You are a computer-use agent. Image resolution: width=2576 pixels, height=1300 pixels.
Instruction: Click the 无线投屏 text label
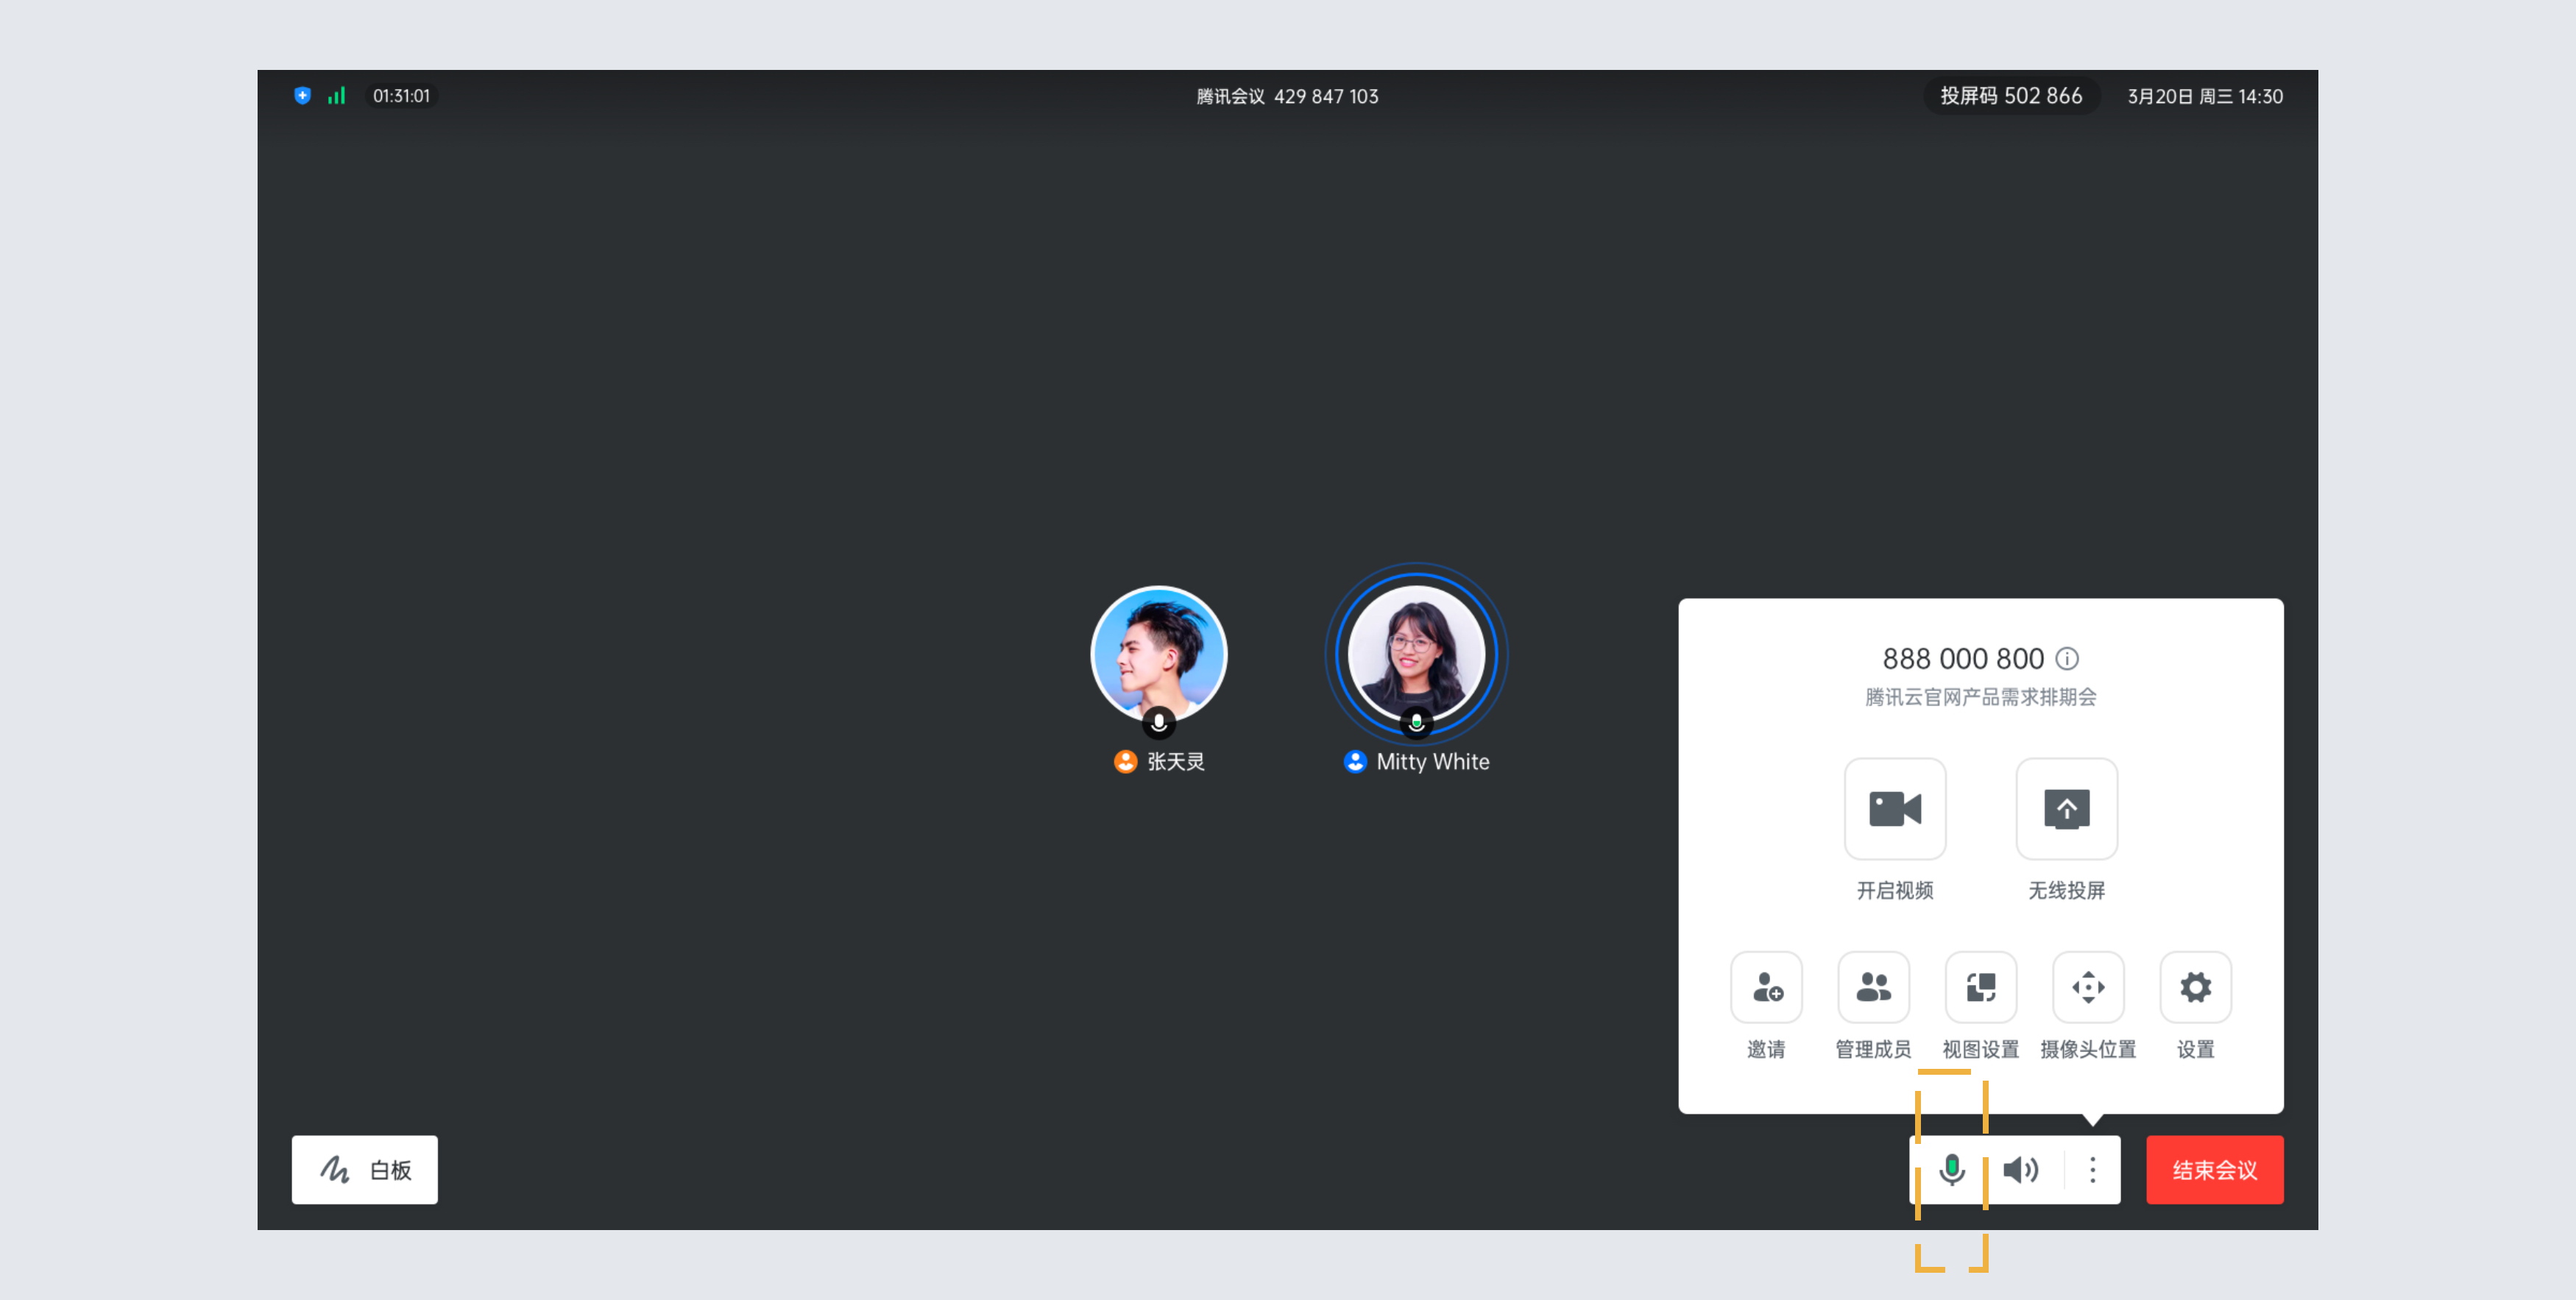point(2066,891)
